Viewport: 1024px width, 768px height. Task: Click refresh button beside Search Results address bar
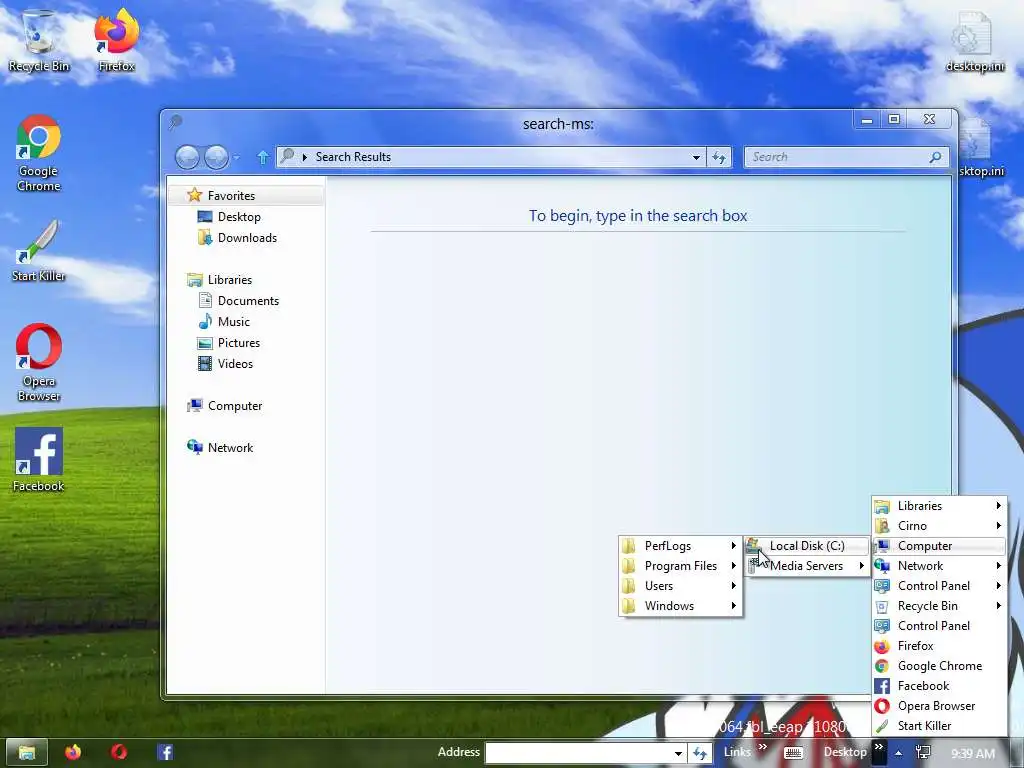click(x=719, y=157)
